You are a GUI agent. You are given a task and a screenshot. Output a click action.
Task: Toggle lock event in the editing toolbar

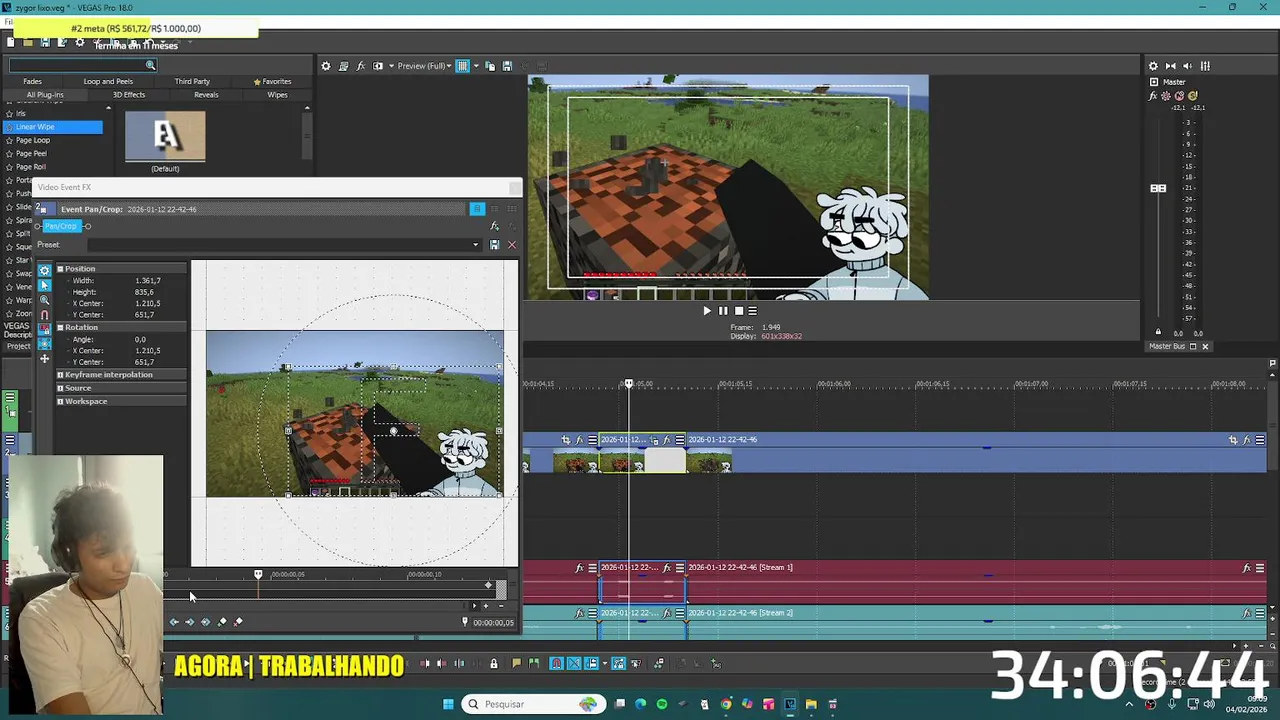493,663
